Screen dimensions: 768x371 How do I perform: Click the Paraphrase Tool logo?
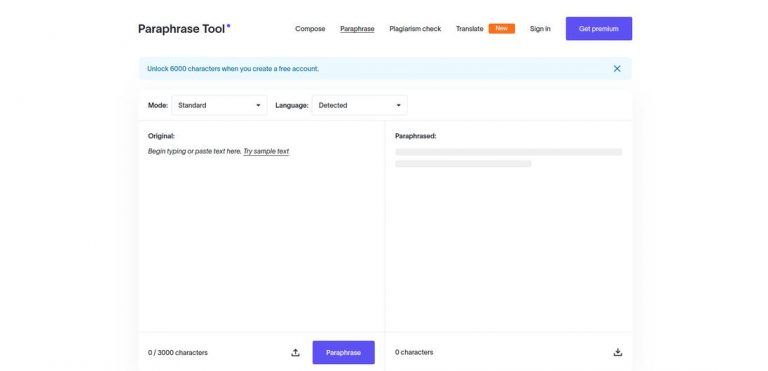coord(184,29)
